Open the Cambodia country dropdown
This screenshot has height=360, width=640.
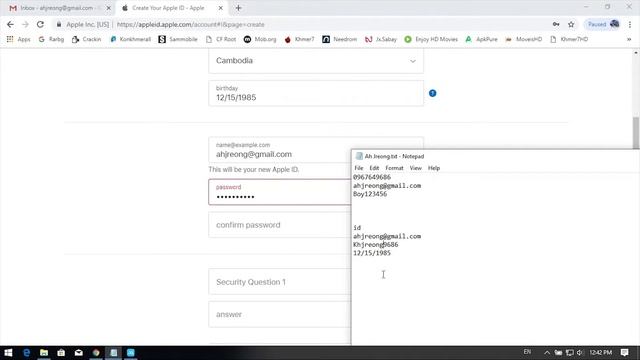tap(316, 61)
